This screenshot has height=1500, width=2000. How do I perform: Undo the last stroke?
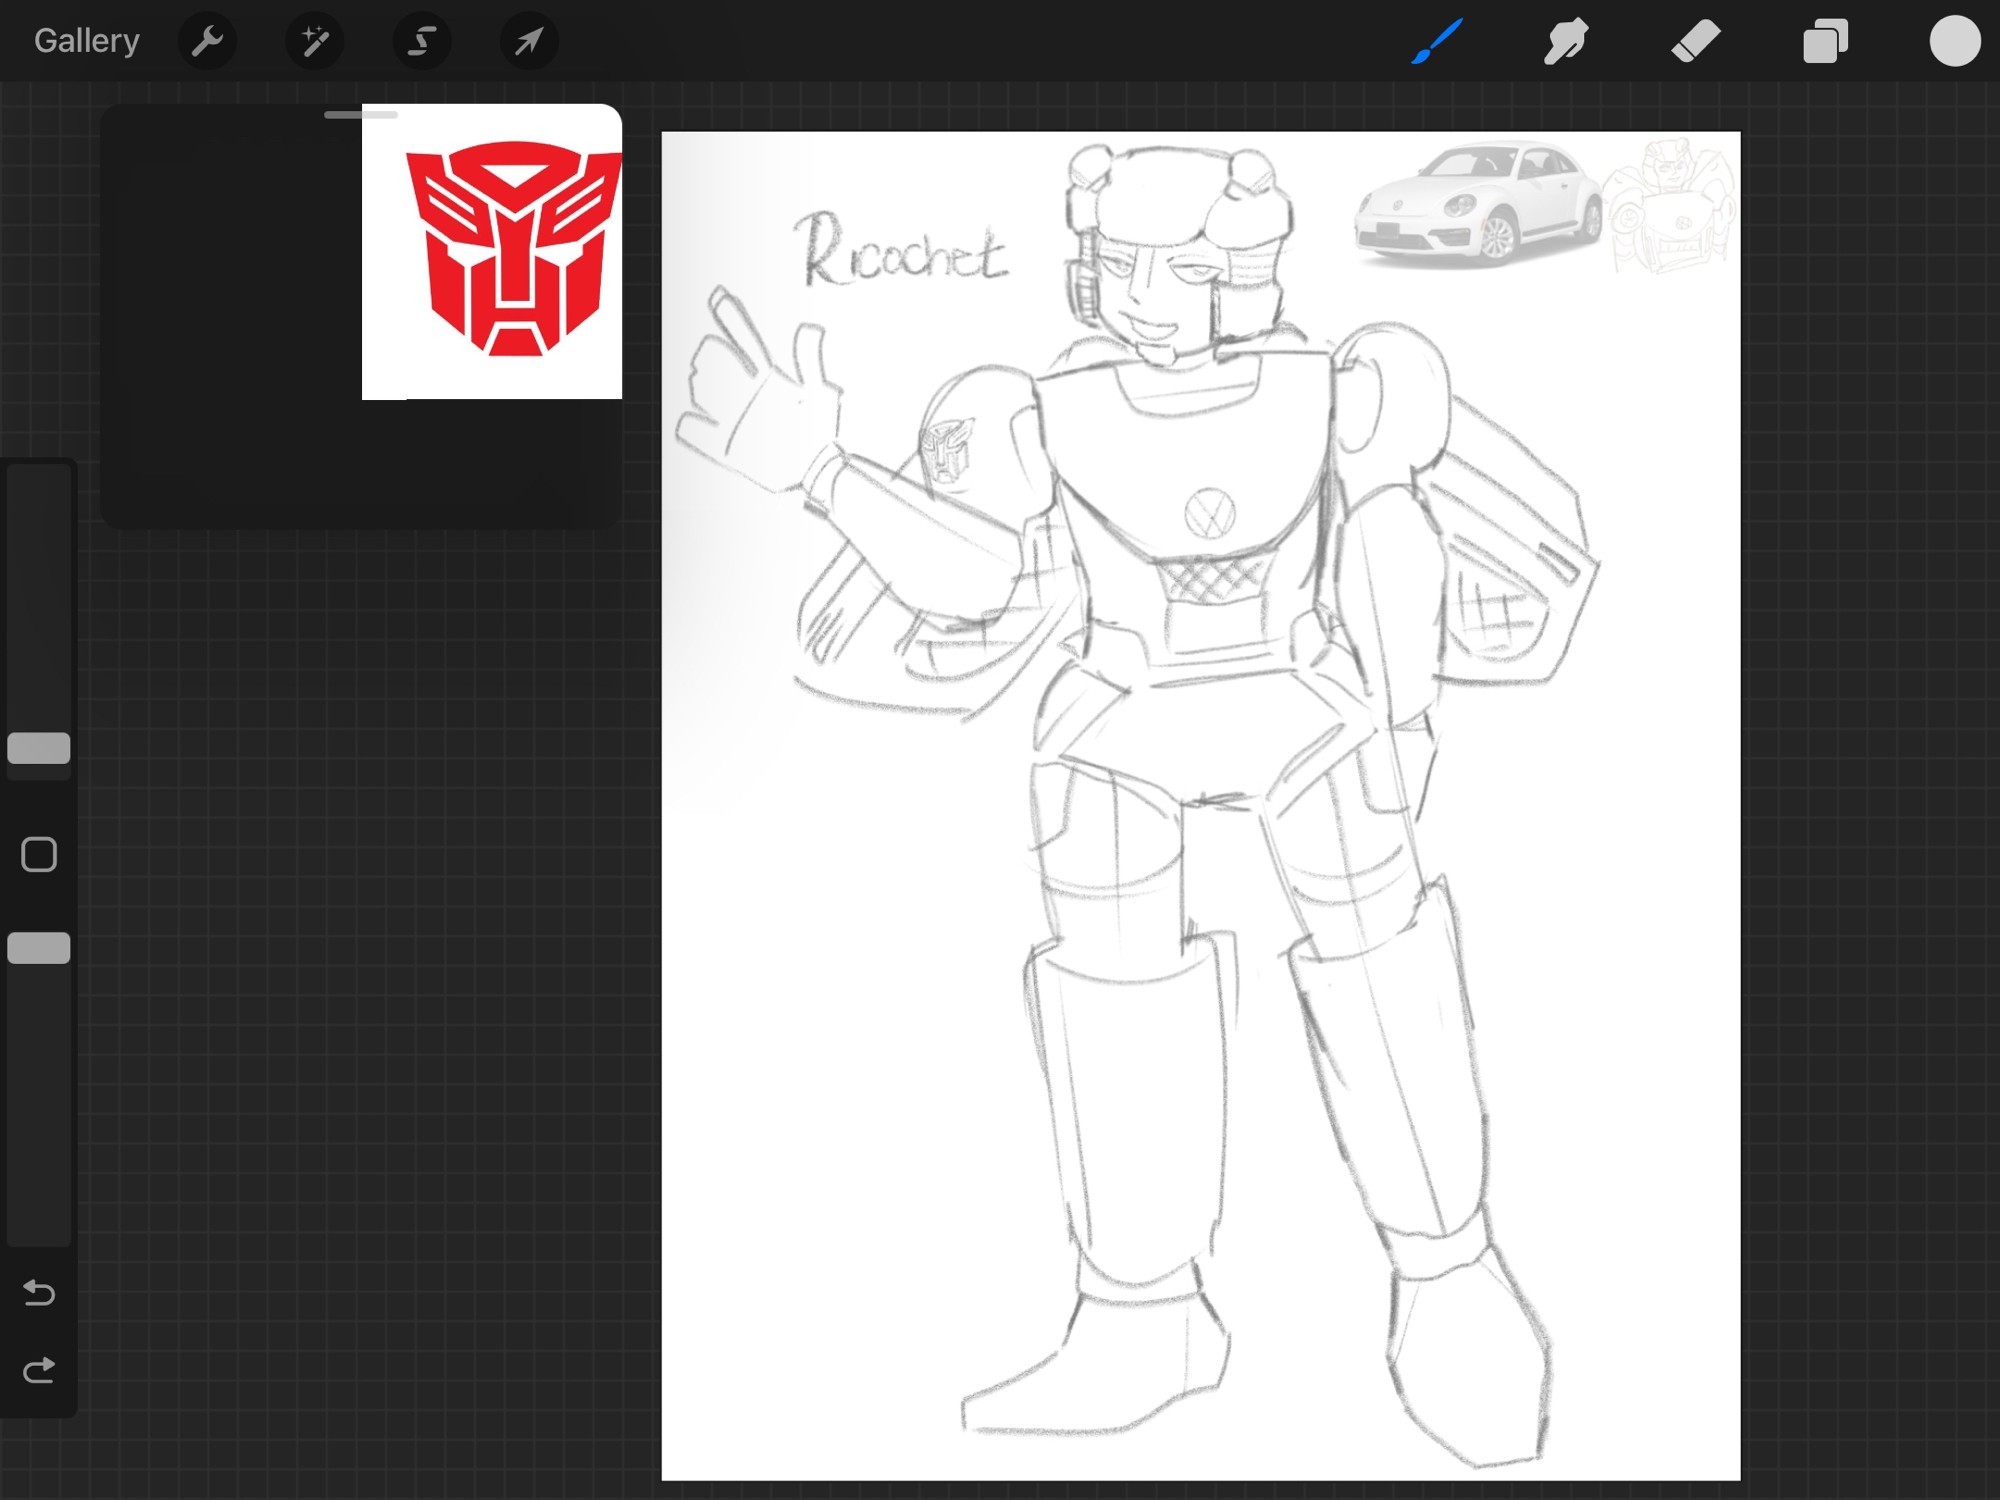click(39, 1293)
